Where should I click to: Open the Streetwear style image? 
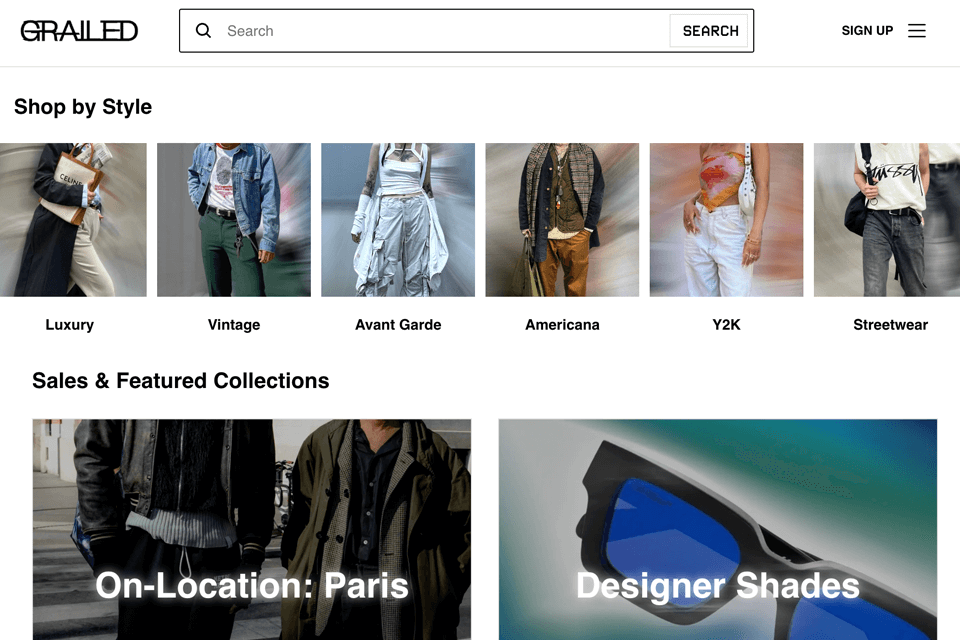(887, 220)
